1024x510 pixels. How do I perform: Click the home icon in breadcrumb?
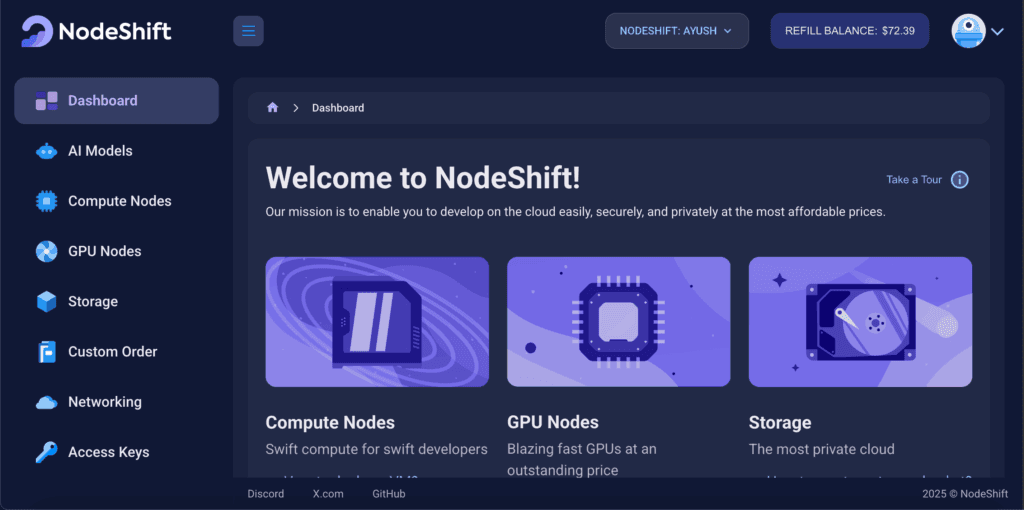click(272, 108)
